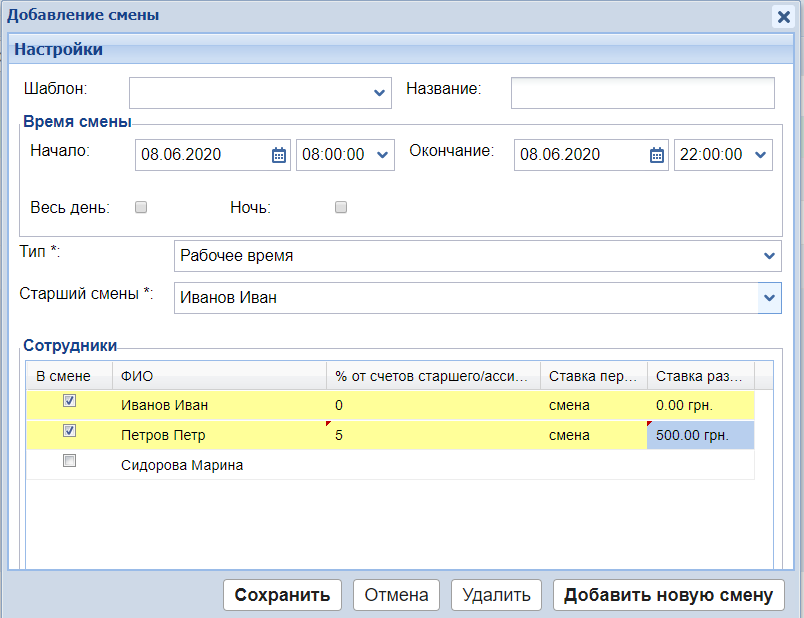This screenshot has height=618, width=804.
Task: Open the end time 22:00:00 dropdown
Action: click(760, 155)
